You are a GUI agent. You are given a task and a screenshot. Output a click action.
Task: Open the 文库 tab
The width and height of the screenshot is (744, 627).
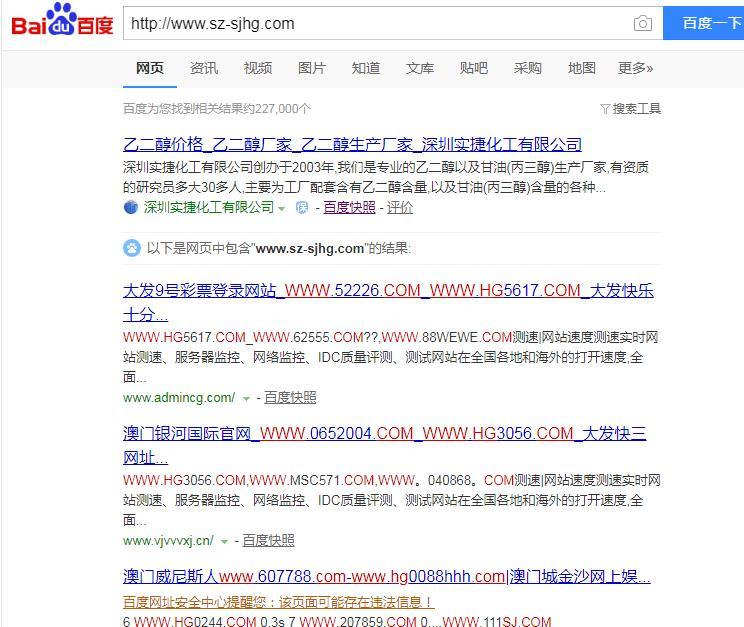(420, 68)
